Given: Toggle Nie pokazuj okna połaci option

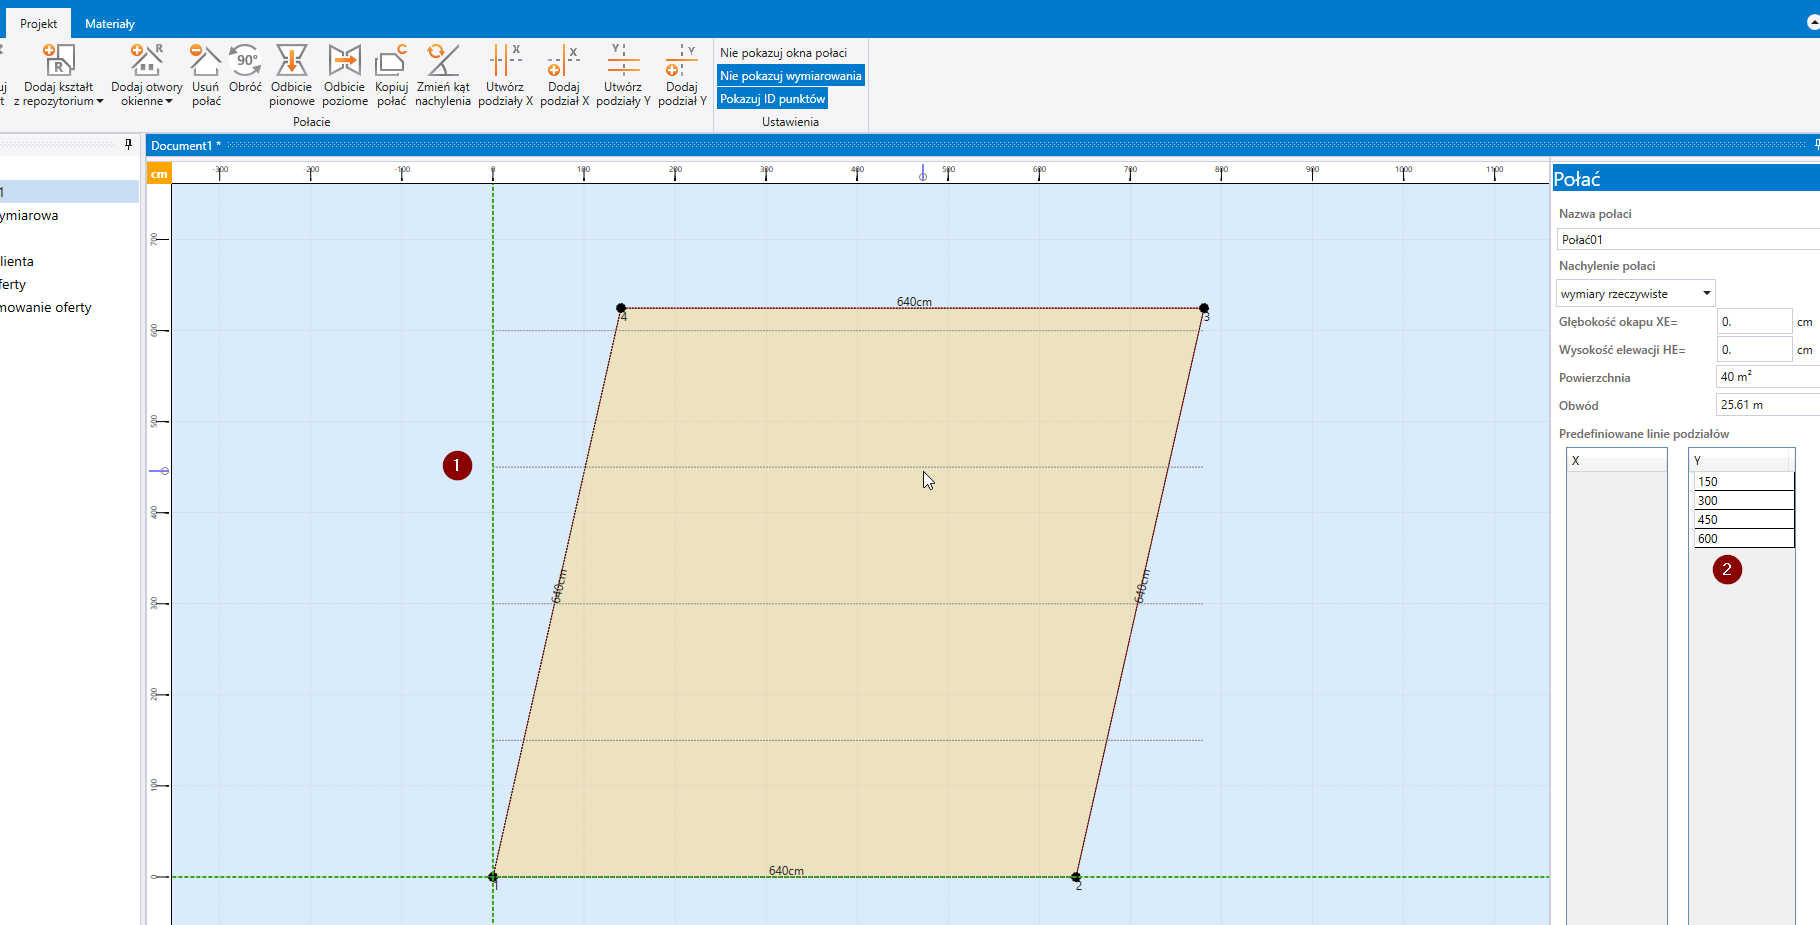Looking at the screenshot, I should (783, 53).
